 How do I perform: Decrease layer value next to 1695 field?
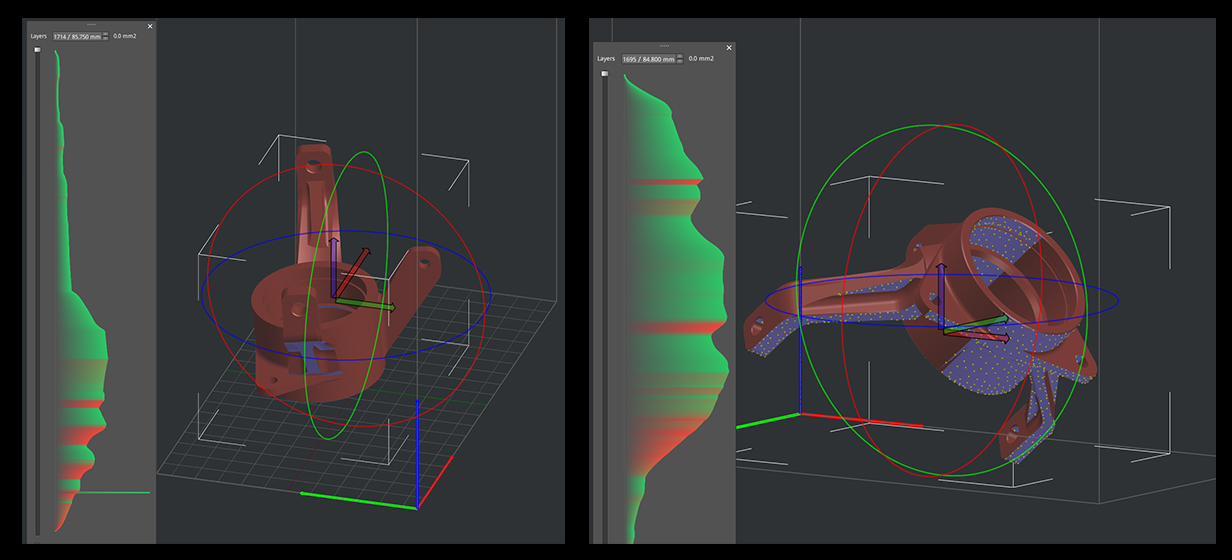pyautogui.click(x=679, y=62)
